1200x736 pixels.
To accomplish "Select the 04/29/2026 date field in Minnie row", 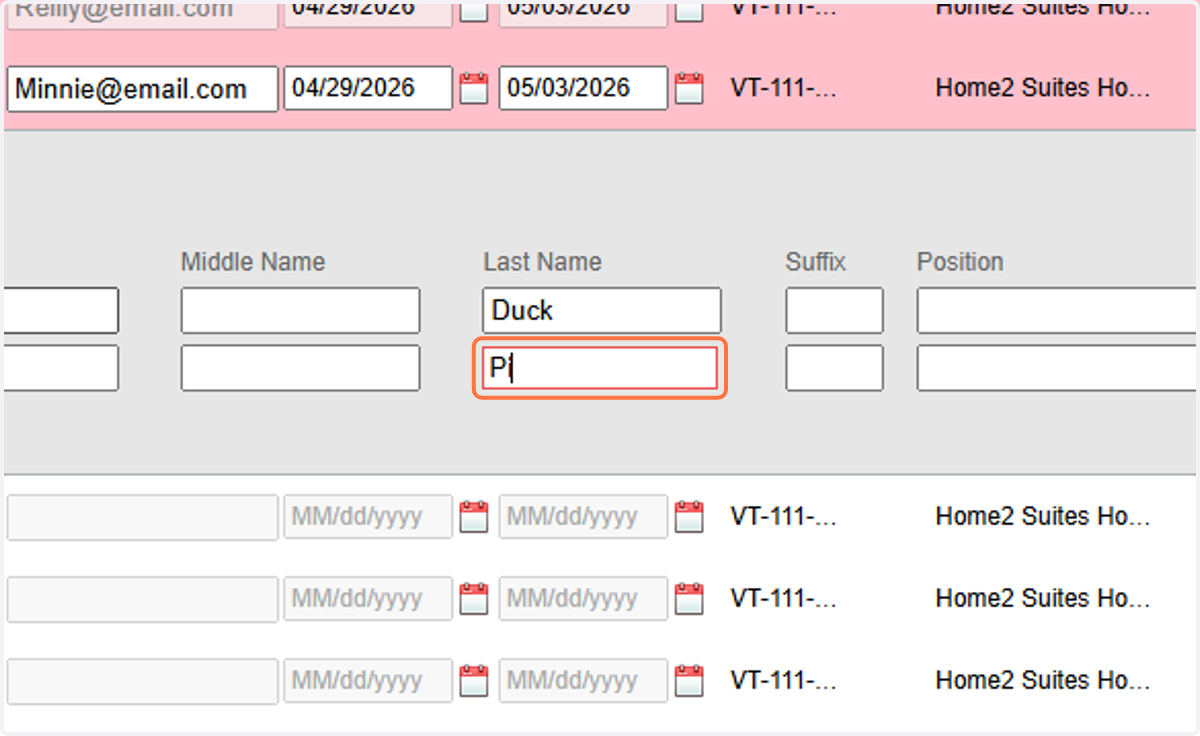I will tap(368, 88).
